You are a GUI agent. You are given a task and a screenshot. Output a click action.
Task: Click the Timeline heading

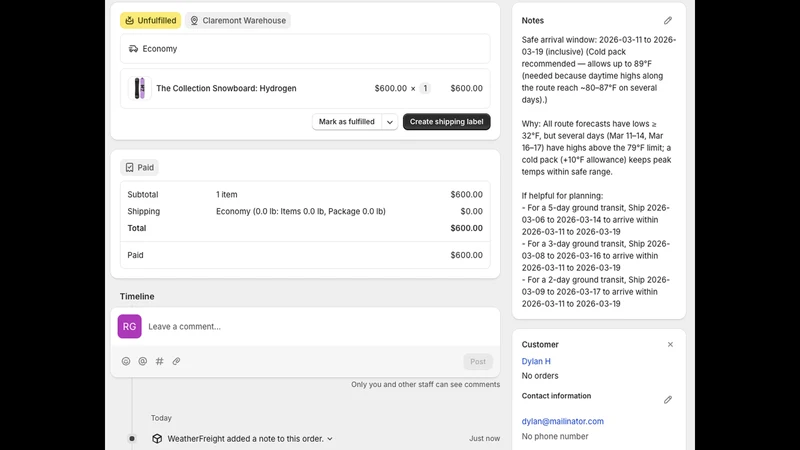137,296
